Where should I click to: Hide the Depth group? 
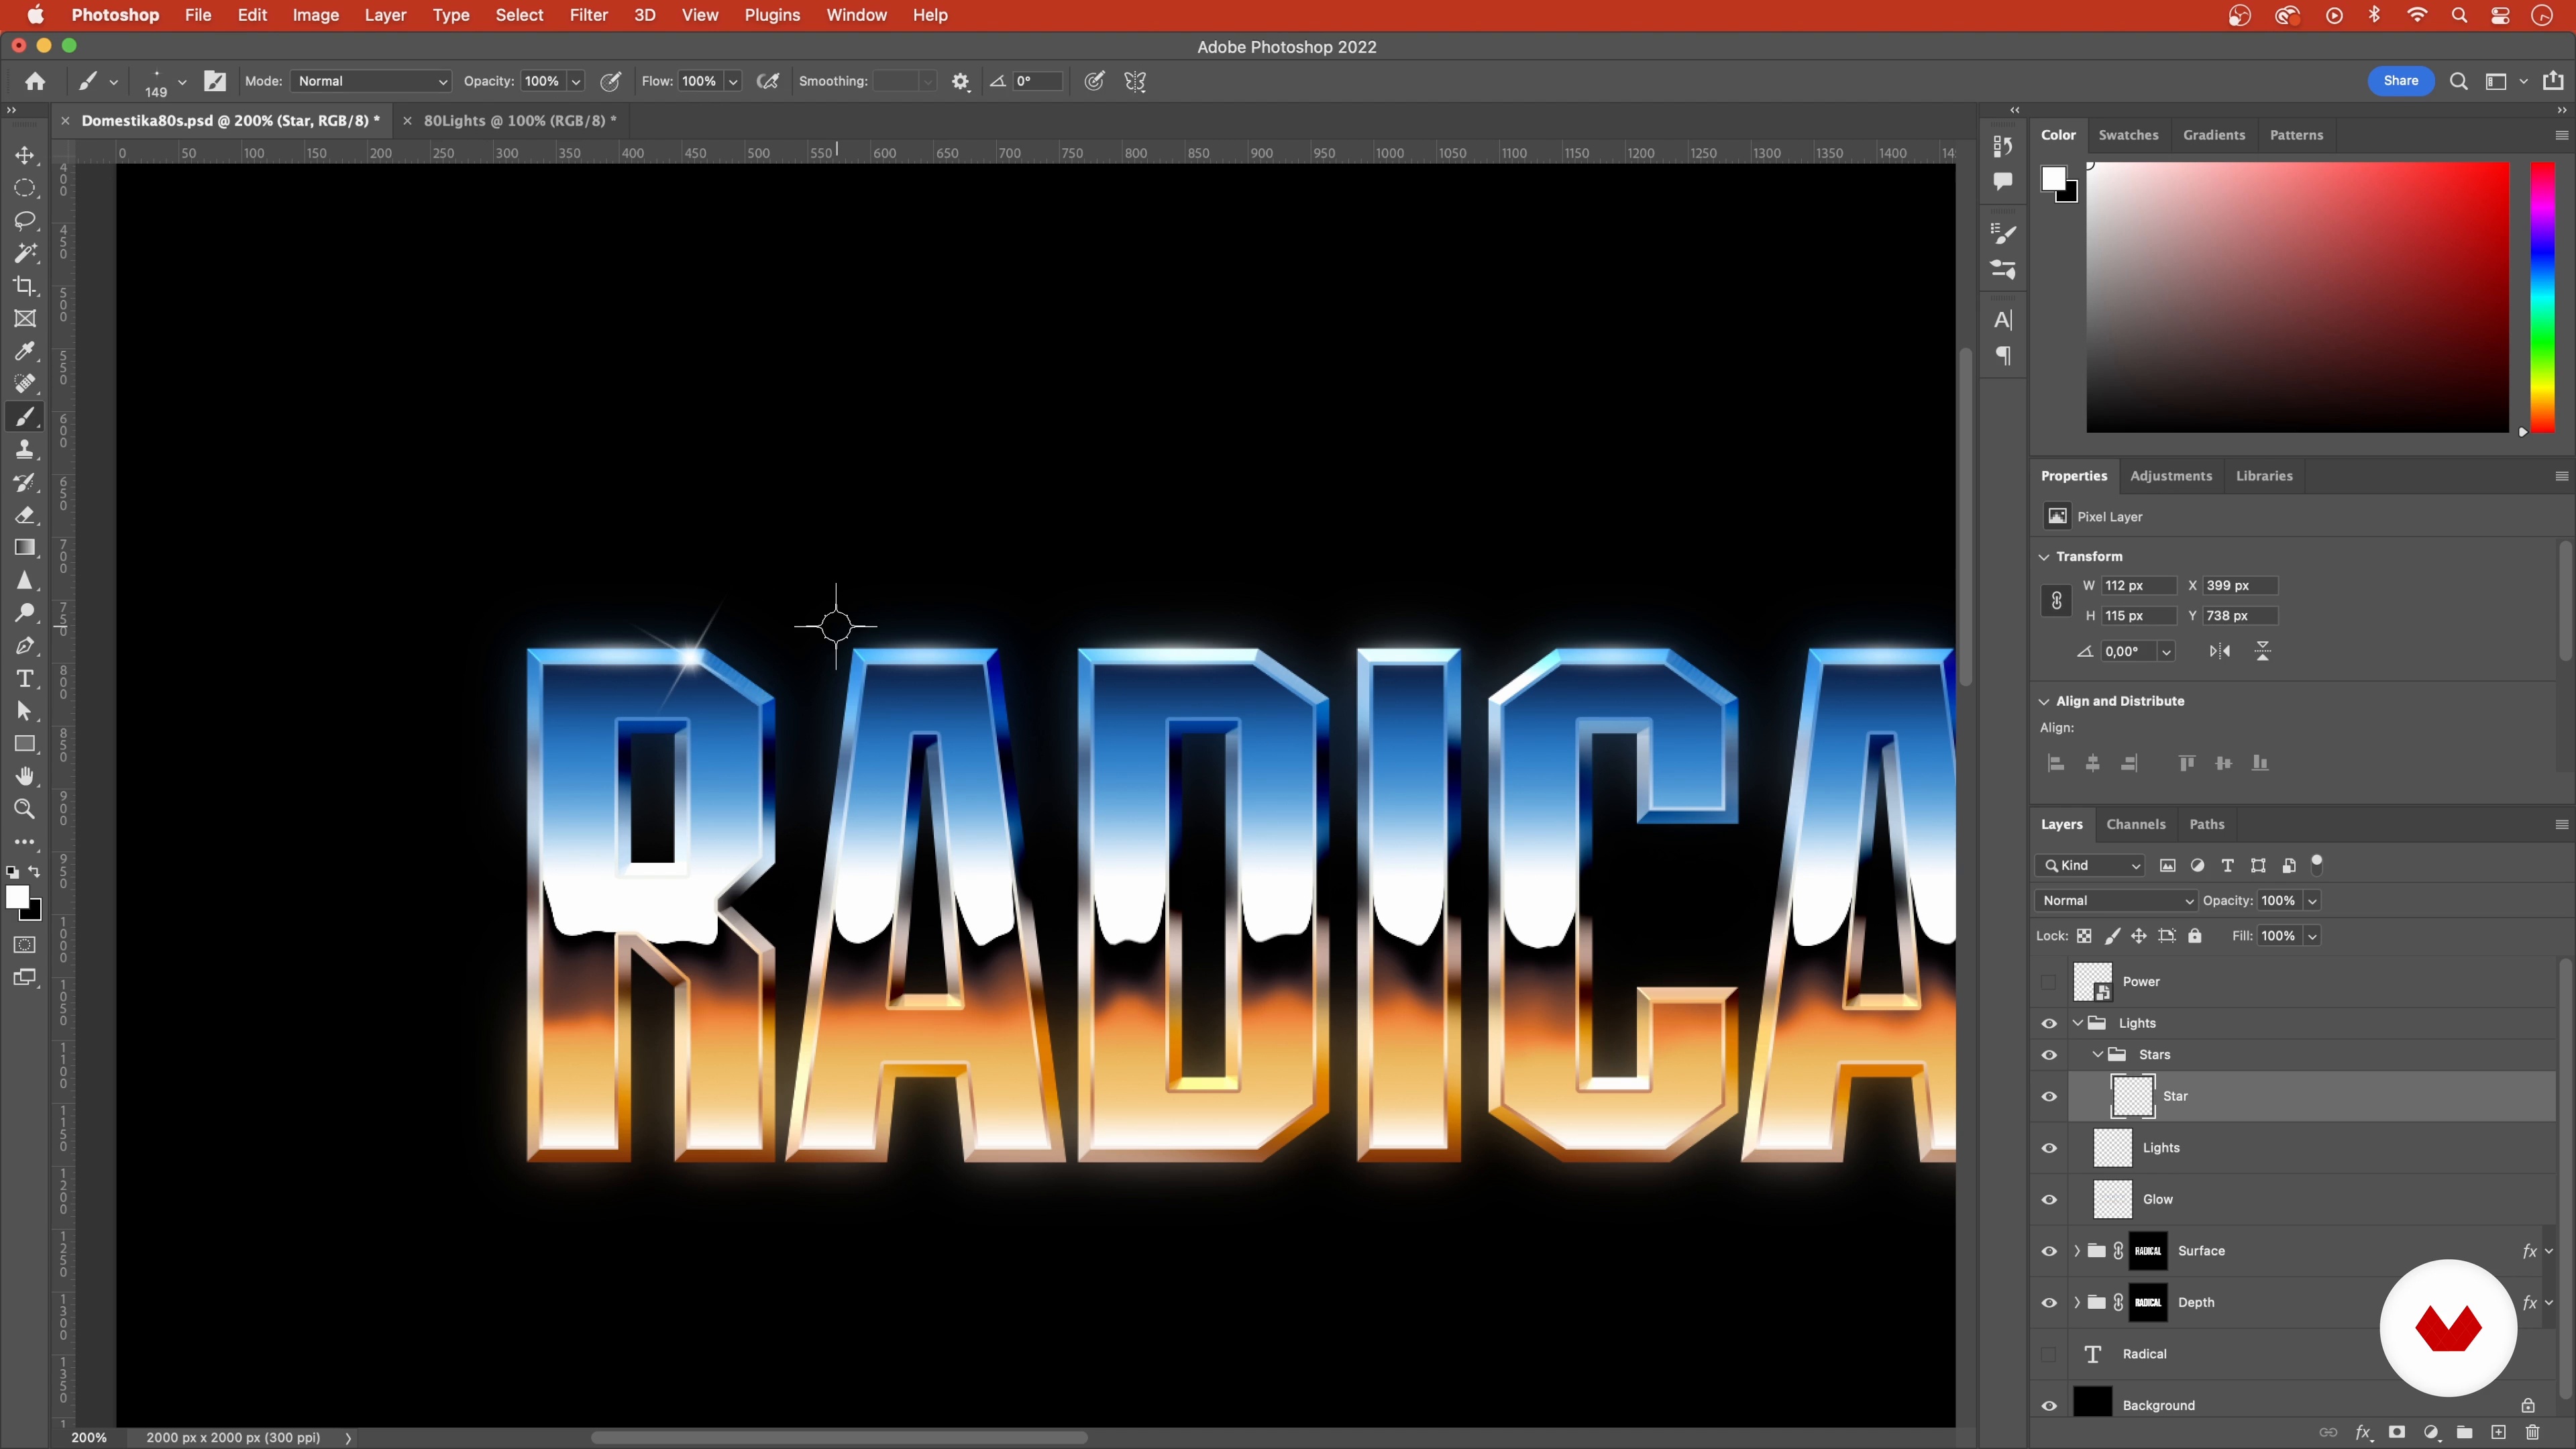tap(2049, 1303)
